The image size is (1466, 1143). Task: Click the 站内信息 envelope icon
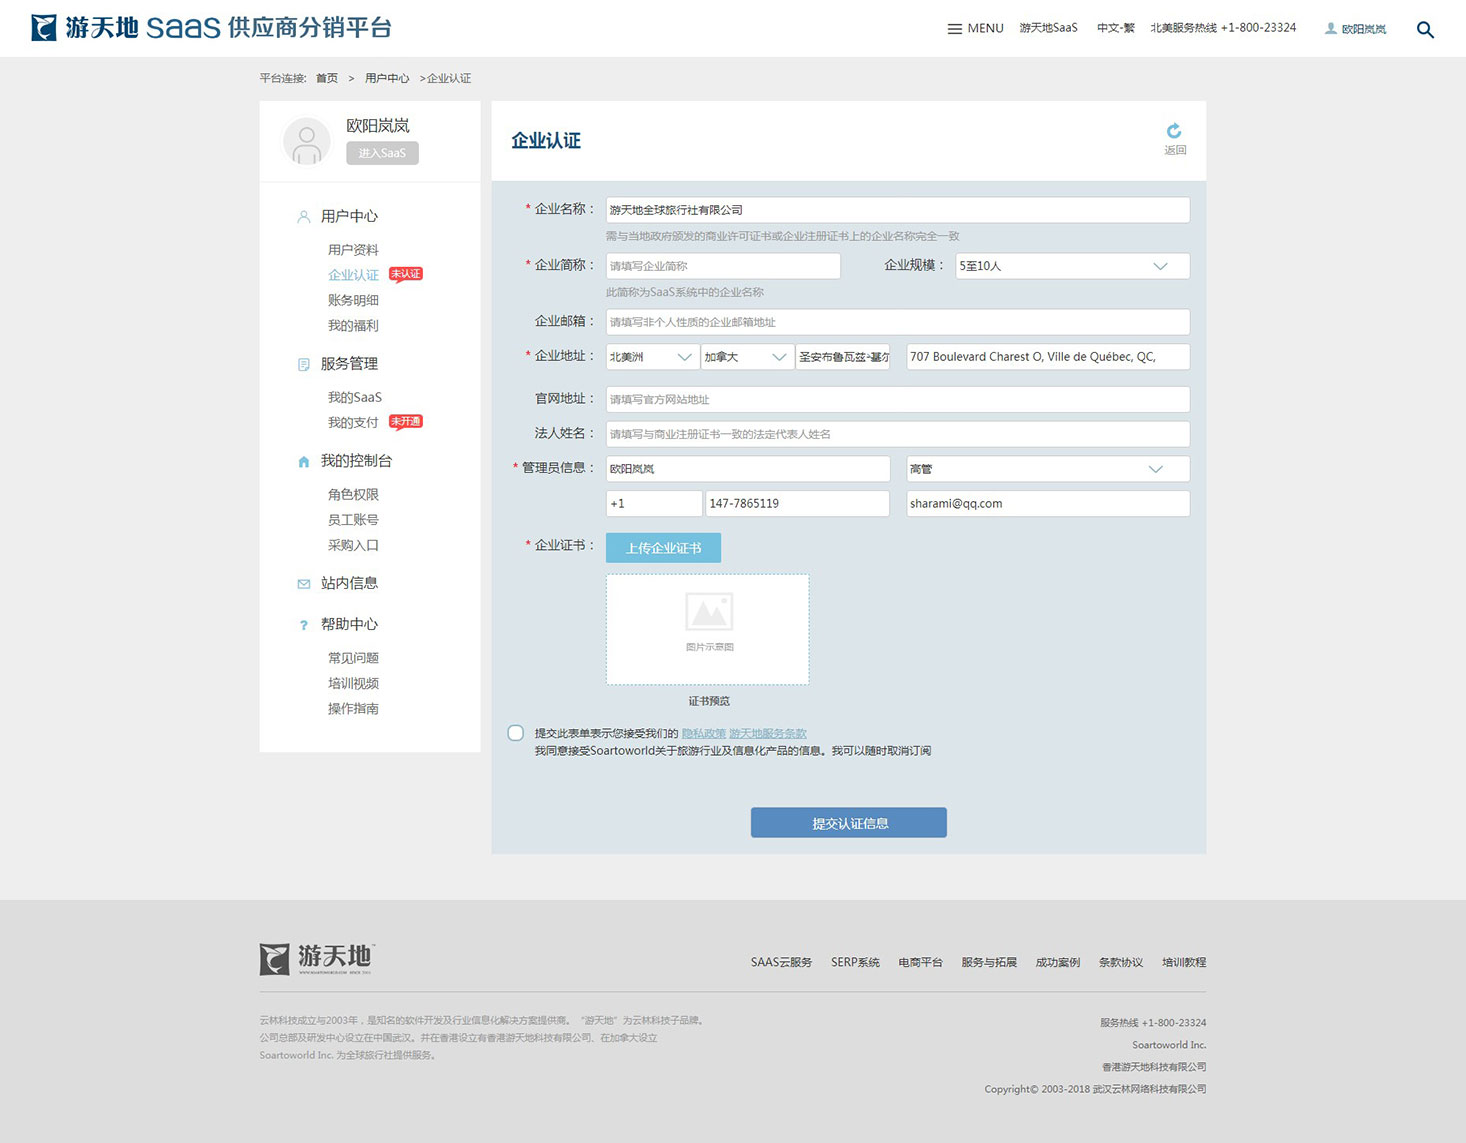tap(304, 584)
